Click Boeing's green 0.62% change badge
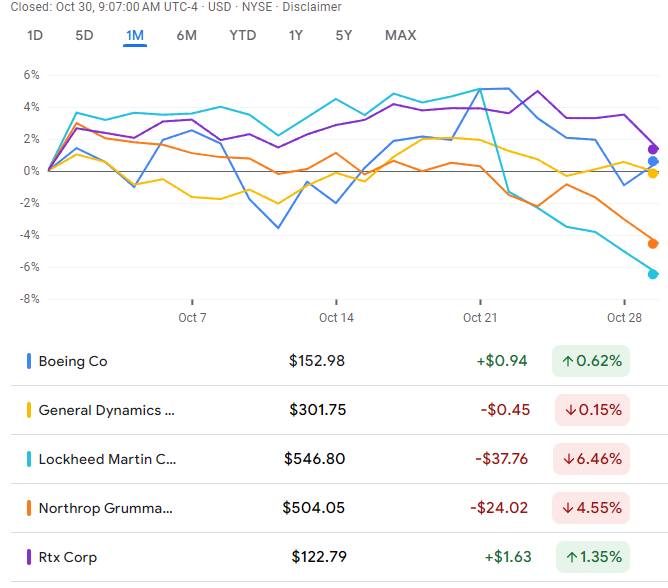668x588 pixels. [591, 361]
